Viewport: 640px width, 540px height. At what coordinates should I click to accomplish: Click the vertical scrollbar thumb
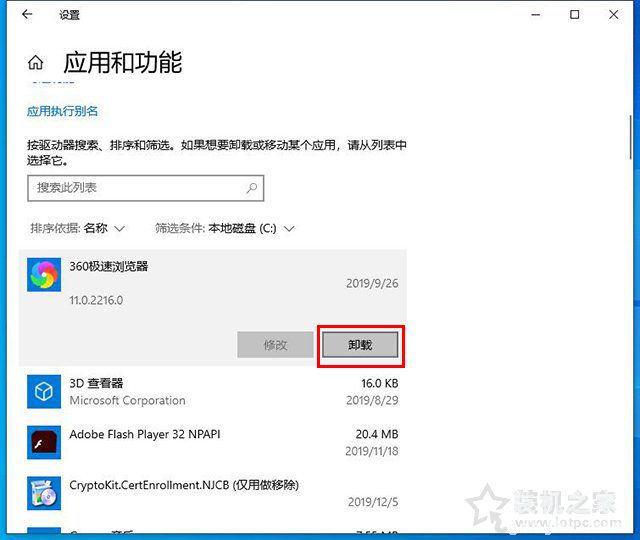(631, 138)
